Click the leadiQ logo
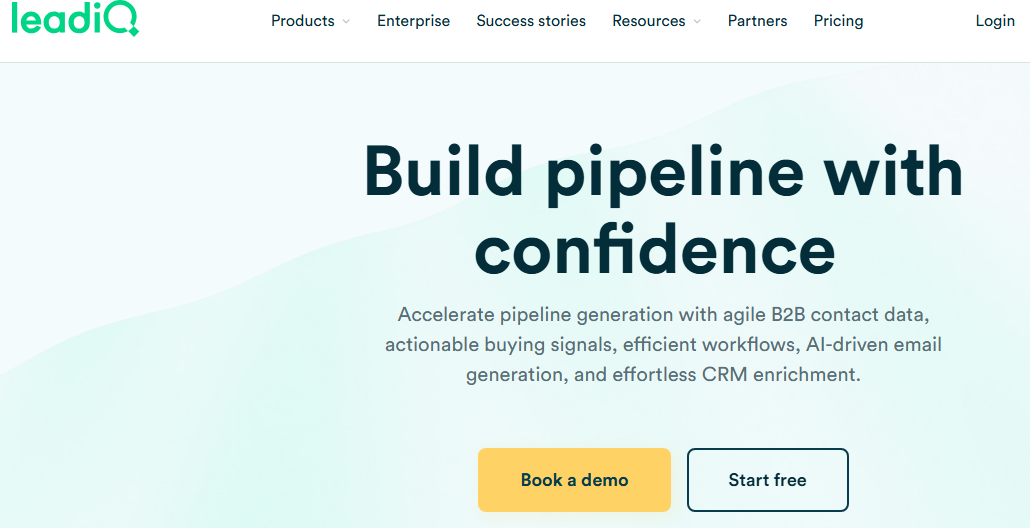The width and height of the screenshot is (1030, 528). (75, 20)
